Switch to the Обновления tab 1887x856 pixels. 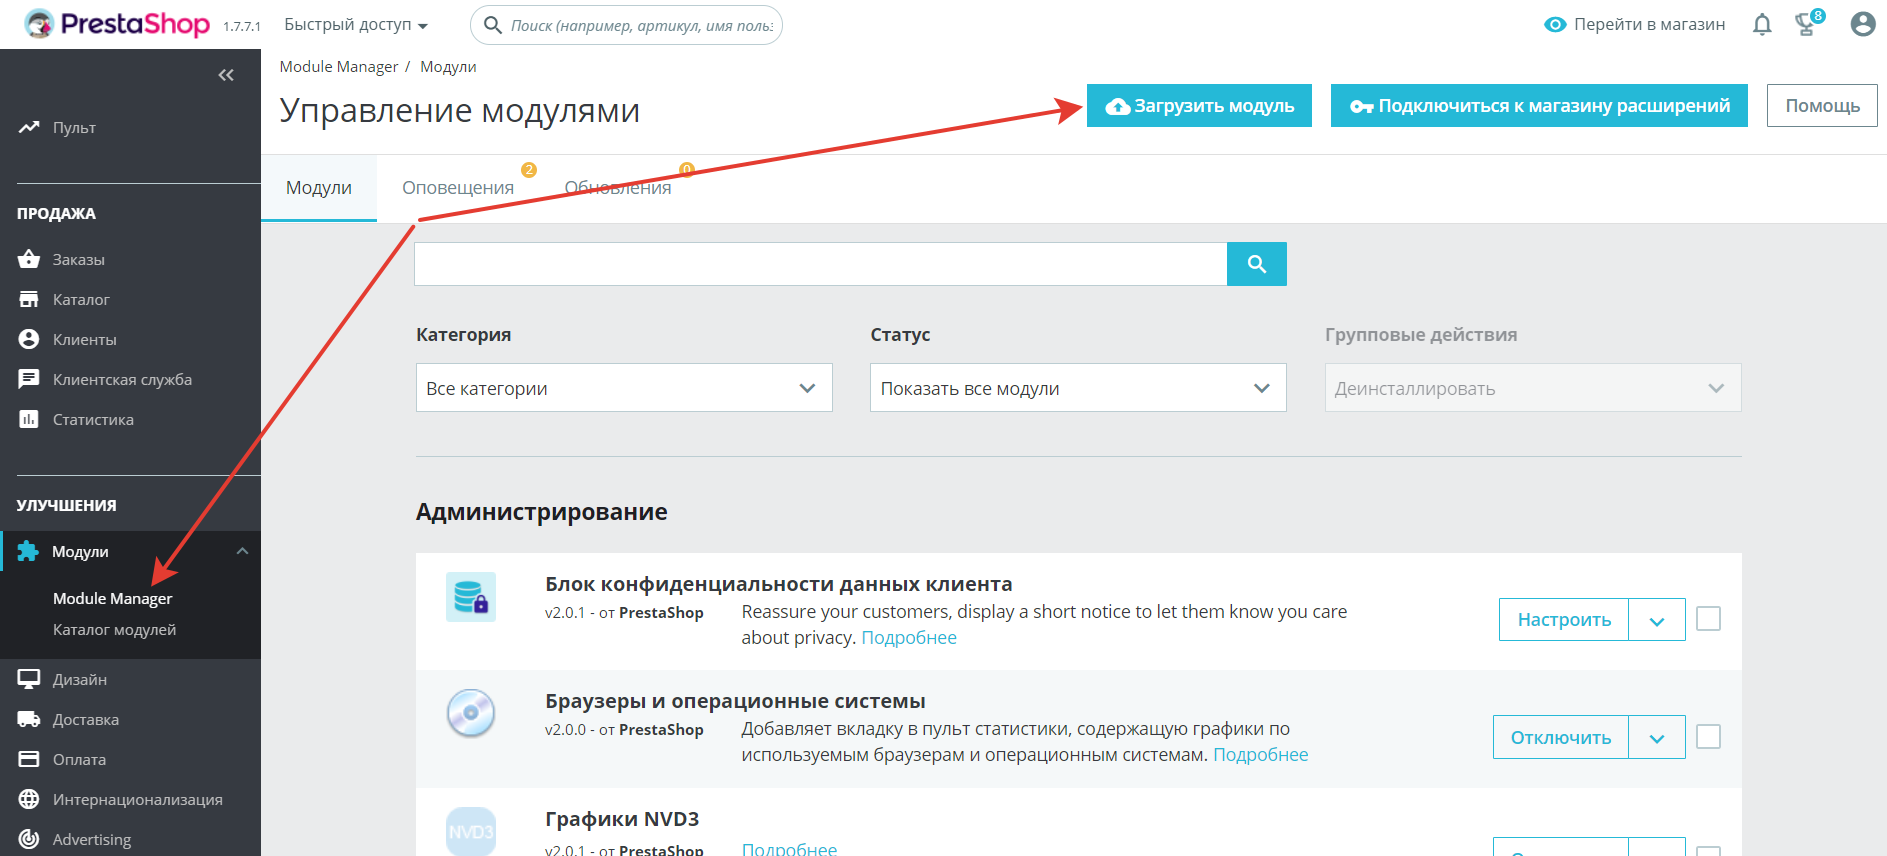[618, 188]
